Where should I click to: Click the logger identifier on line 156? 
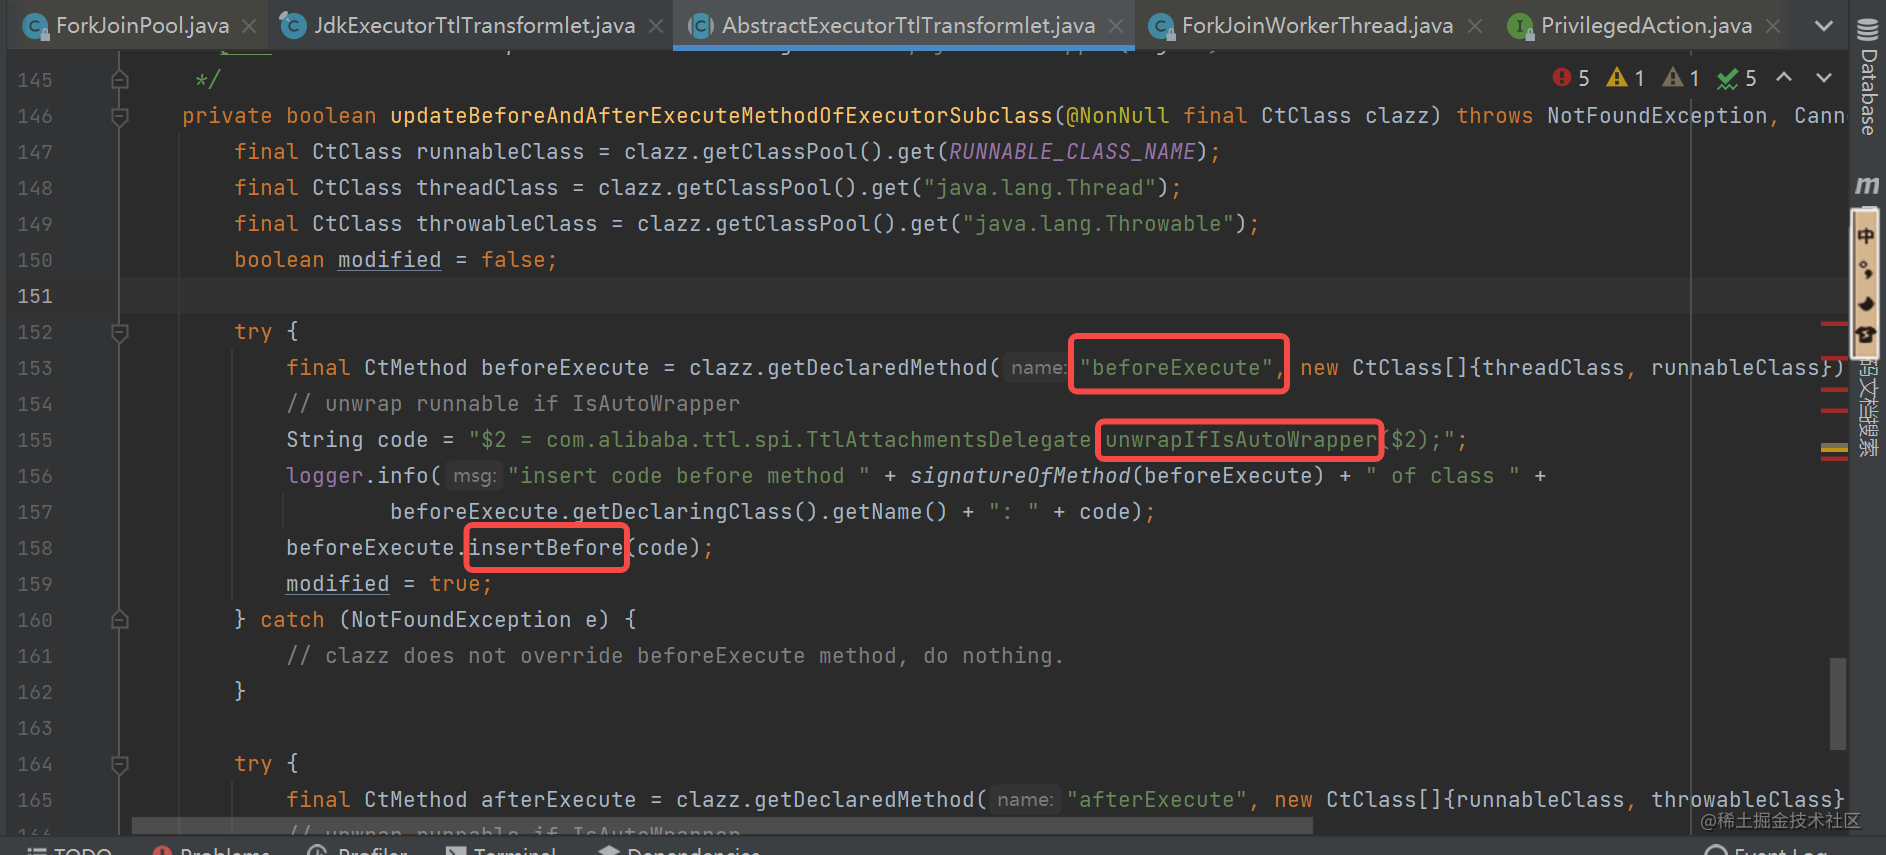tap(325, 476)
